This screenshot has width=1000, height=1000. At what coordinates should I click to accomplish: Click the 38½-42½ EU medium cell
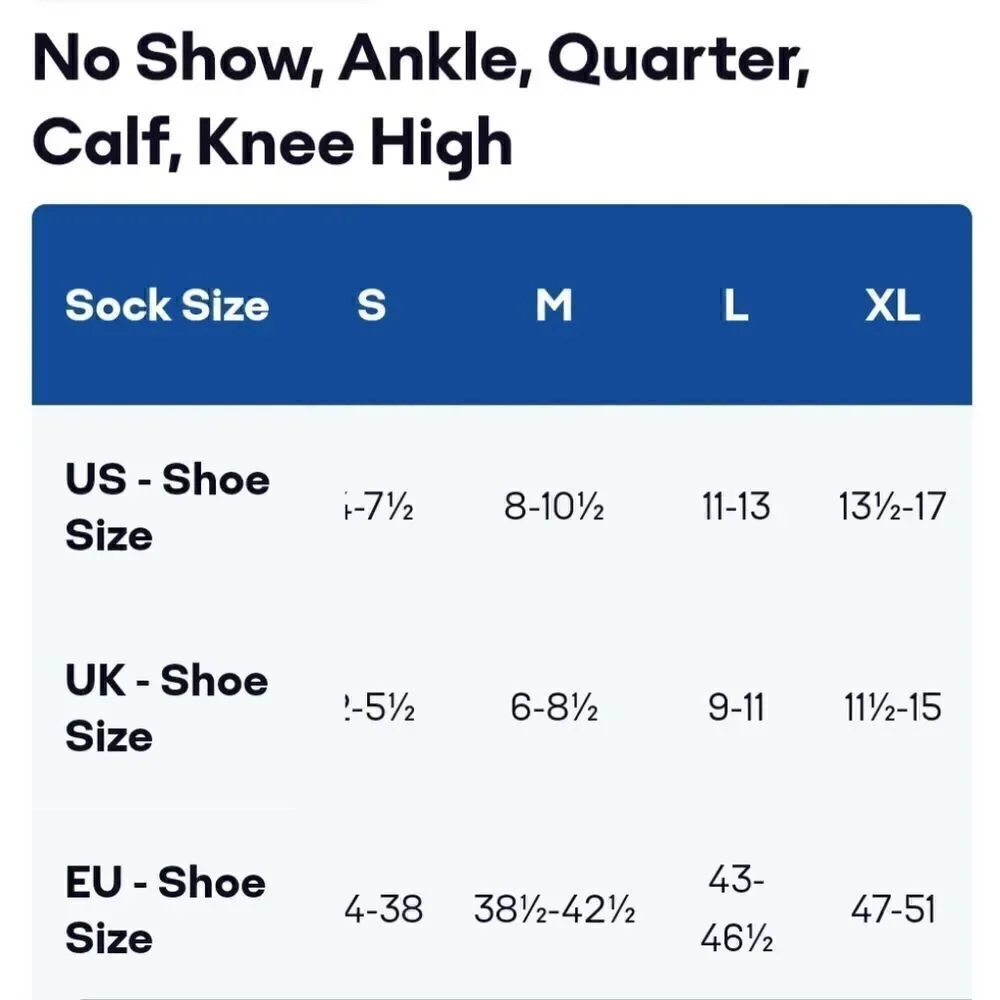tap(554, 909)
